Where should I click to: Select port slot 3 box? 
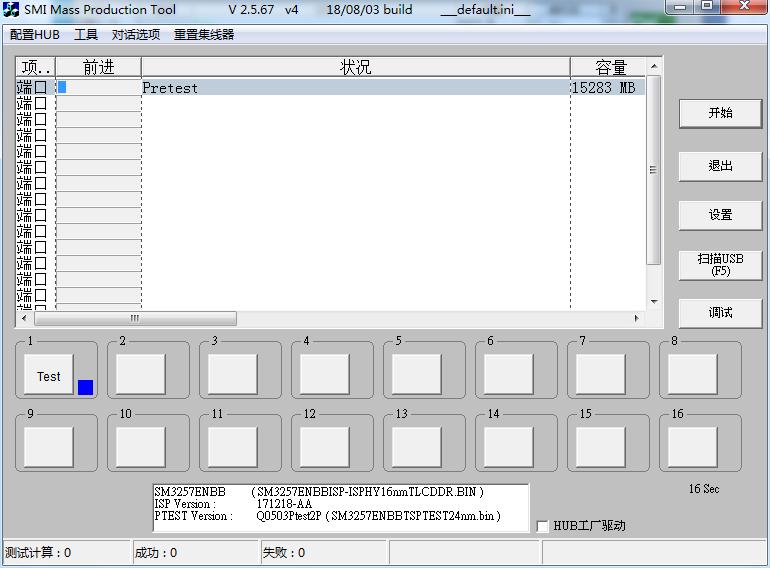click(x=232, y=374)
